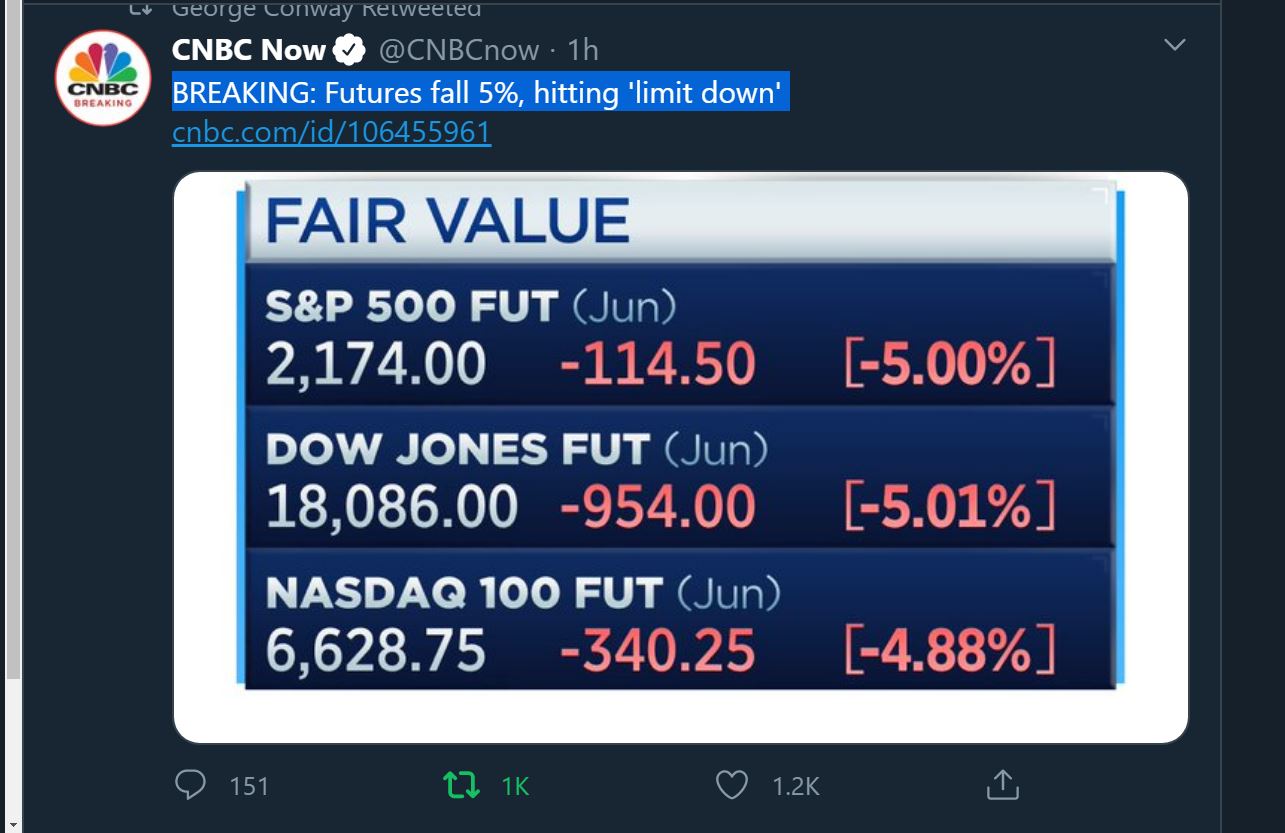Open the share tweet icon
1285x833 pixels.
(1002, 785)
